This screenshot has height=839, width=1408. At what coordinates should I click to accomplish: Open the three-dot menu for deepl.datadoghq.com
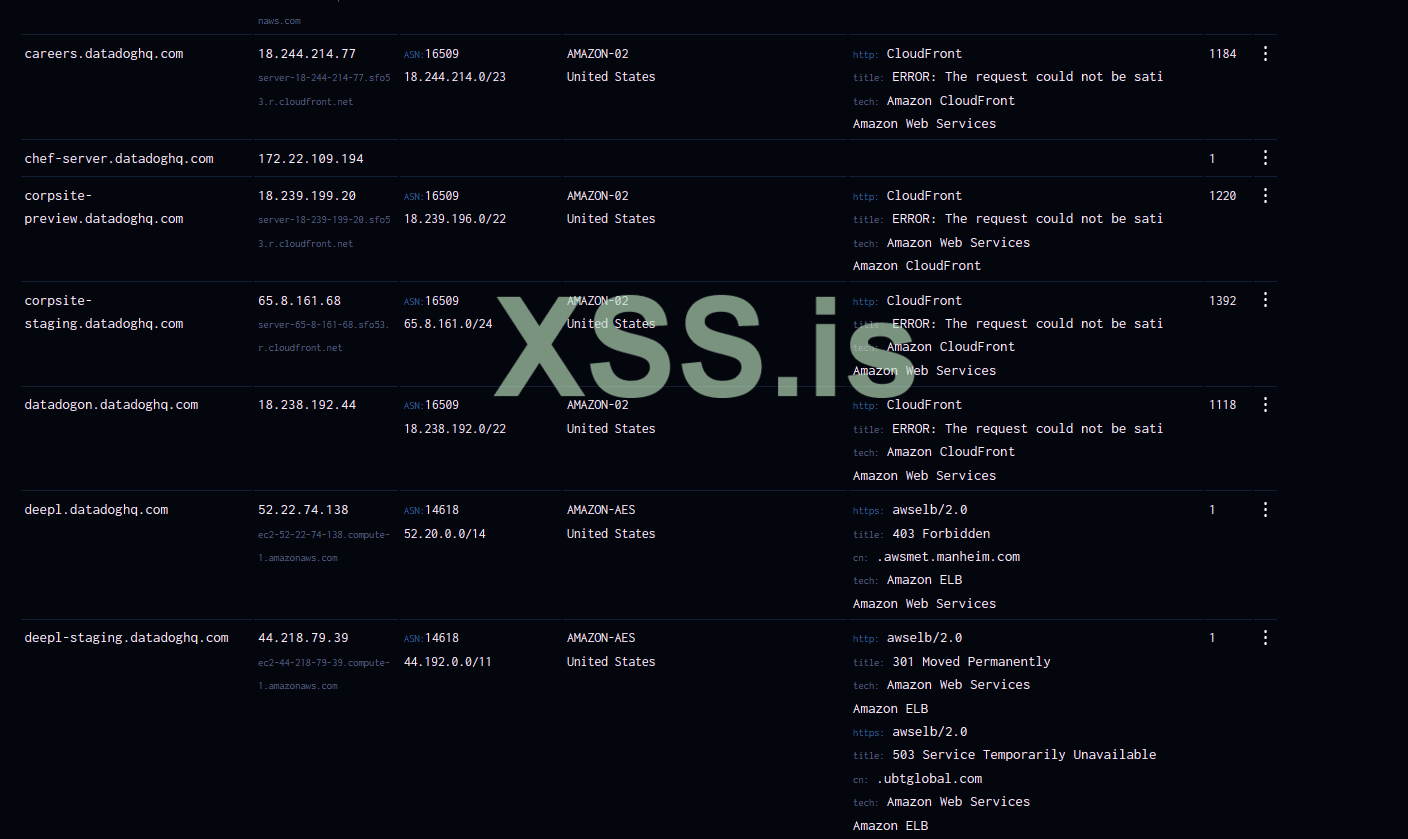tap(1265, 510)
